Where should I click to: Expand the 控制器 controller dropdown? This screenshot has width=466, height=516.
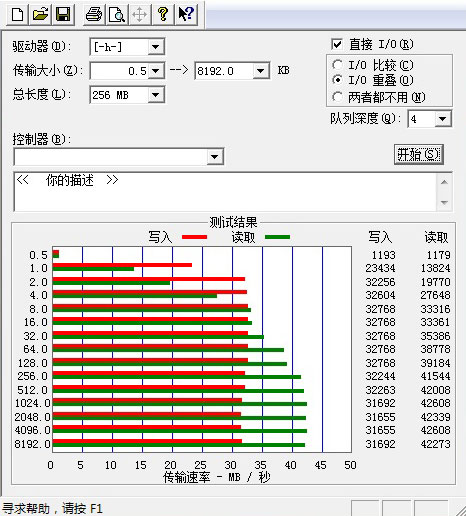(x=215, y=157)
